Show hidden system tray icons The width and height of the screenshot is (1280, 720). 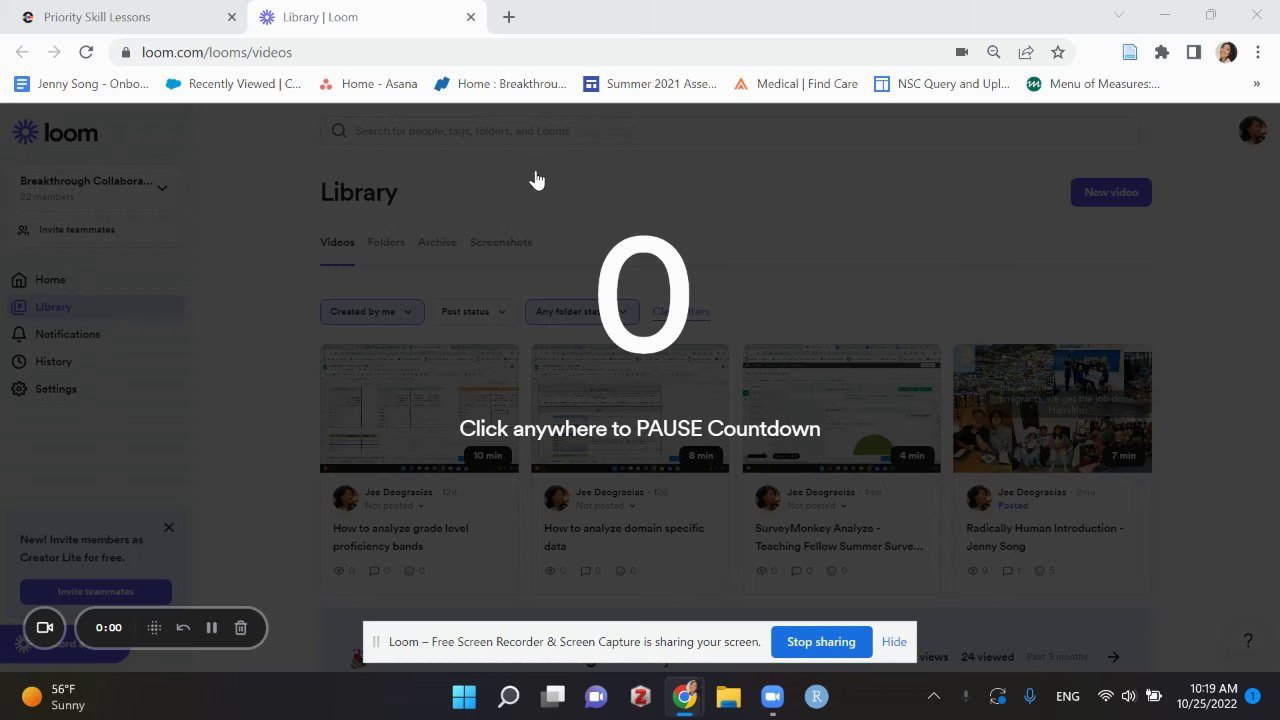coord(934,696)
